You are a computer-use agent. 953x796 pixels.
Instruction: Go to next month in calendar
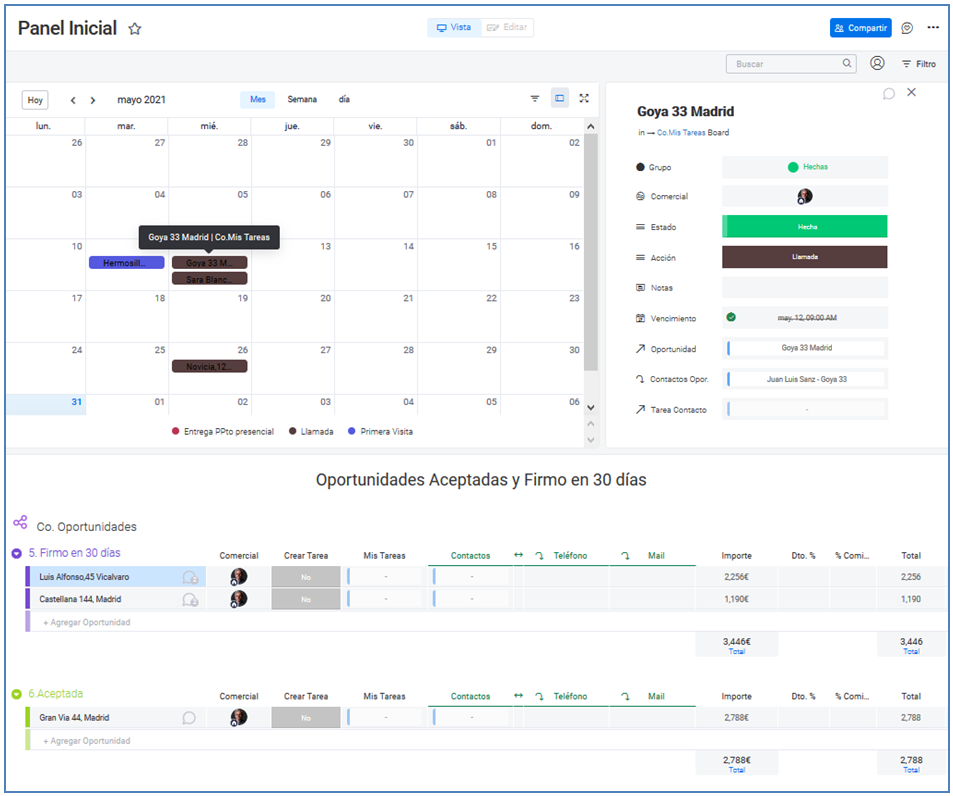coord(93,100)
